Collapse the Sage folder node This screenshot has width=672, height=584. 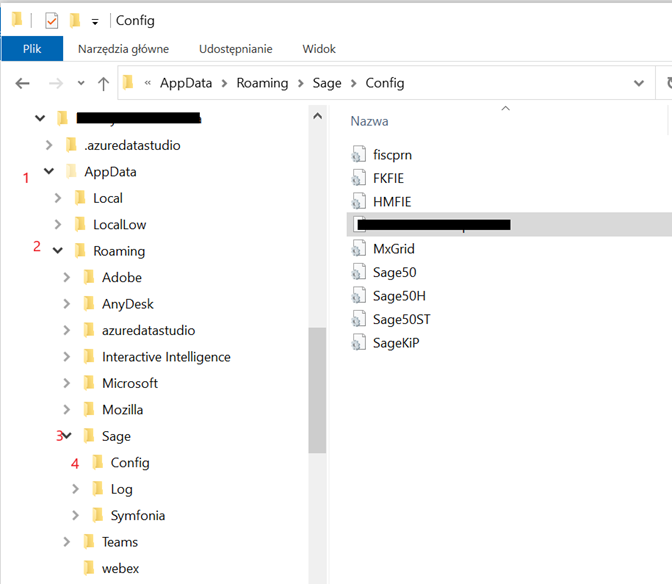coord(67,436)
